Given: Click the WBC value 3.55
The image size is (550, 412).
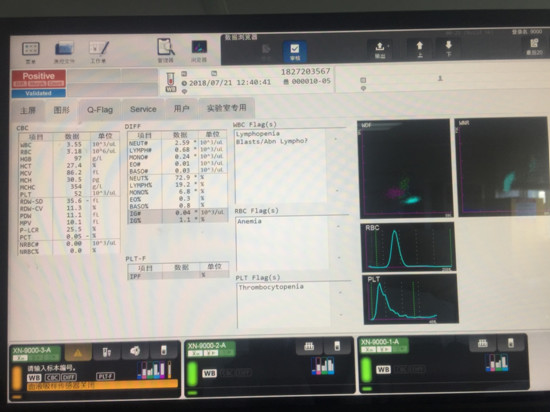Looking at the screenshot, I should (74, 144).
